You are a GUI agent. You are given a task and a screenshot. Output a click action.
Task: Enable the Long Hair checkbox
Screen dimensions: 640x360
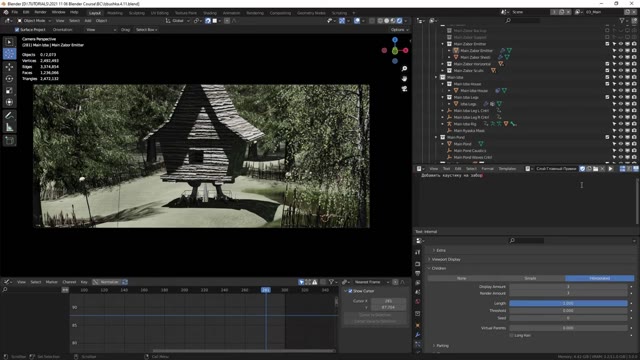click(511, 335)
